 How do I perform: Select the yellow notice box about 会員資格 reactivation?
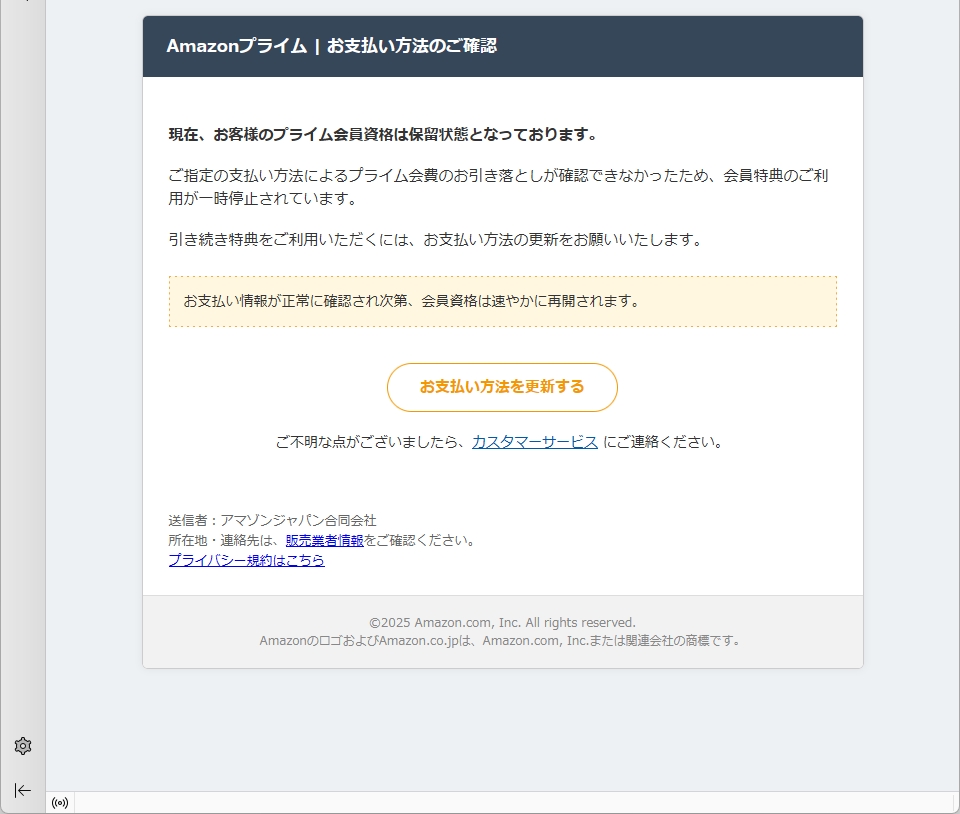tap(502, 301)
